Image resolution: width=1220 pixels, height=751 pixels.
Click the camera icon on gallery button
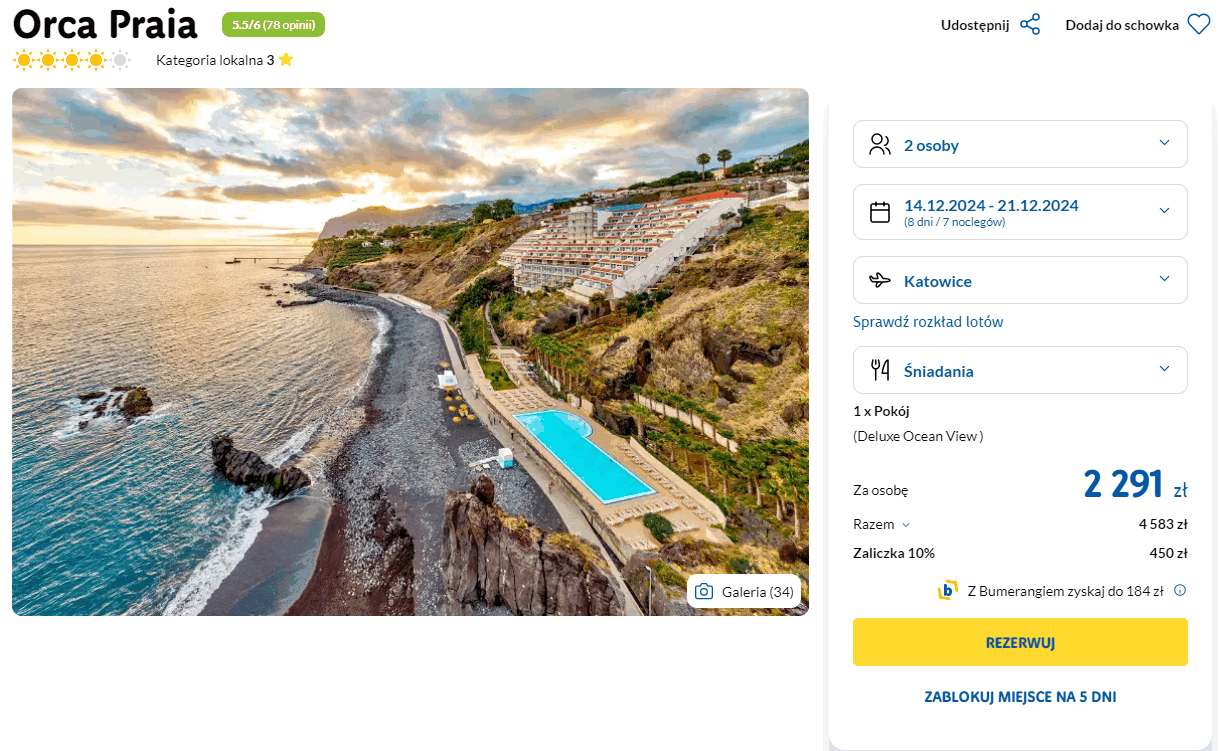pos(704,592)
